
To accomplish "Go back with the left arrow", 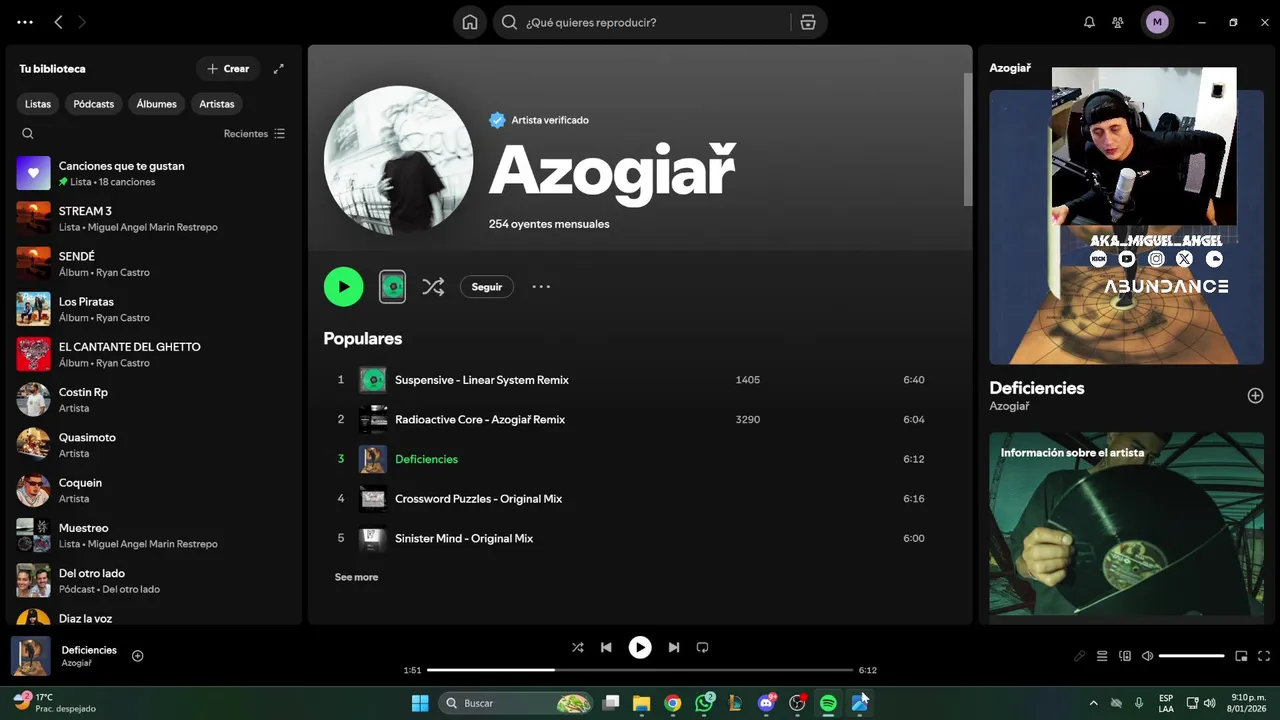I will 58,22.
